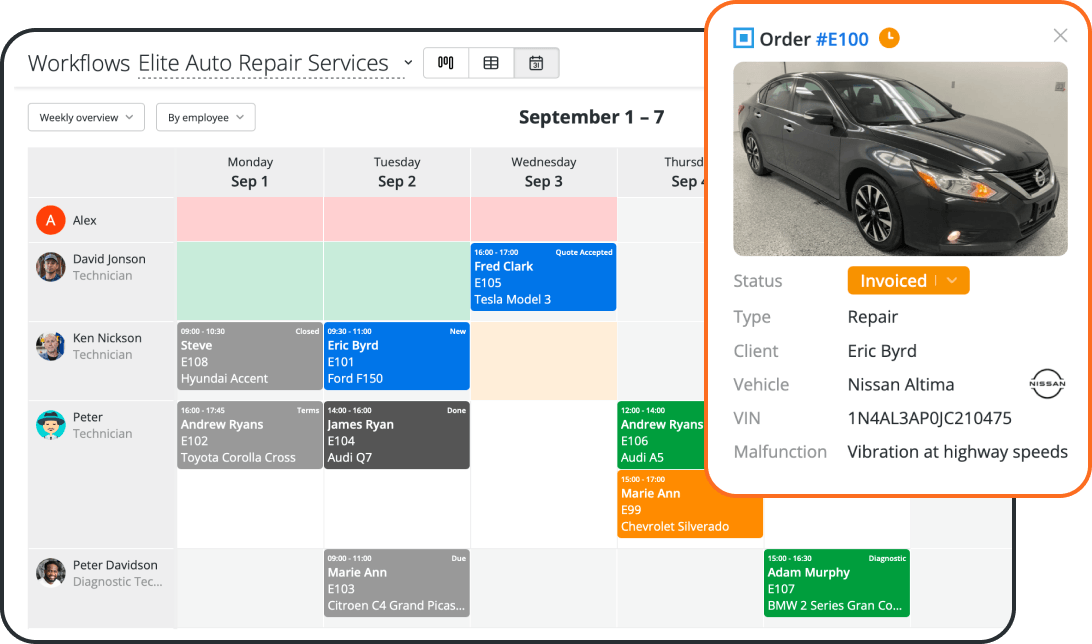Open order link #E100

coord(842,39)
